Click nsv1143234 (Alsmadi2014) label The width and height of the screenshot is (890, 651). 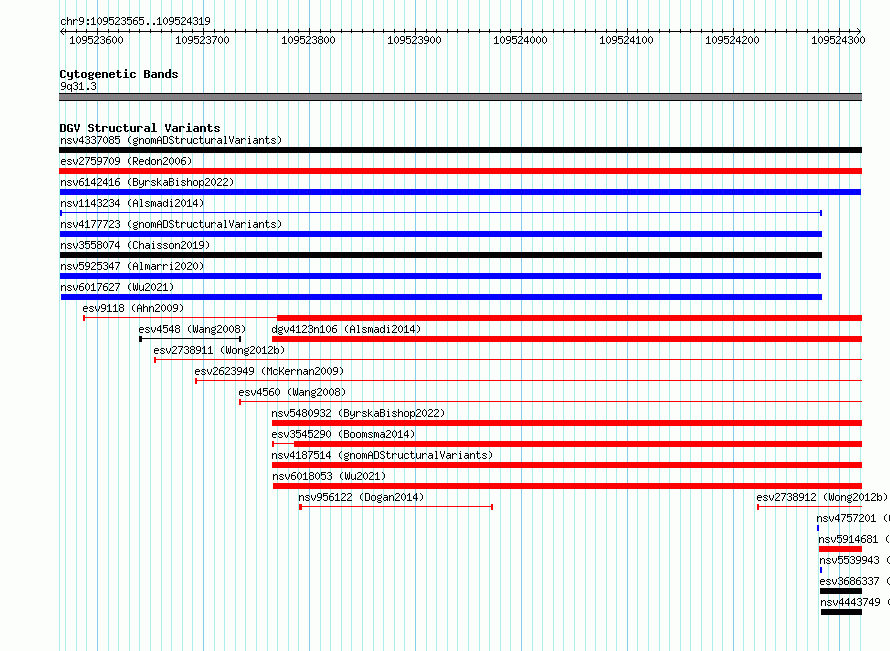point(132,203)
